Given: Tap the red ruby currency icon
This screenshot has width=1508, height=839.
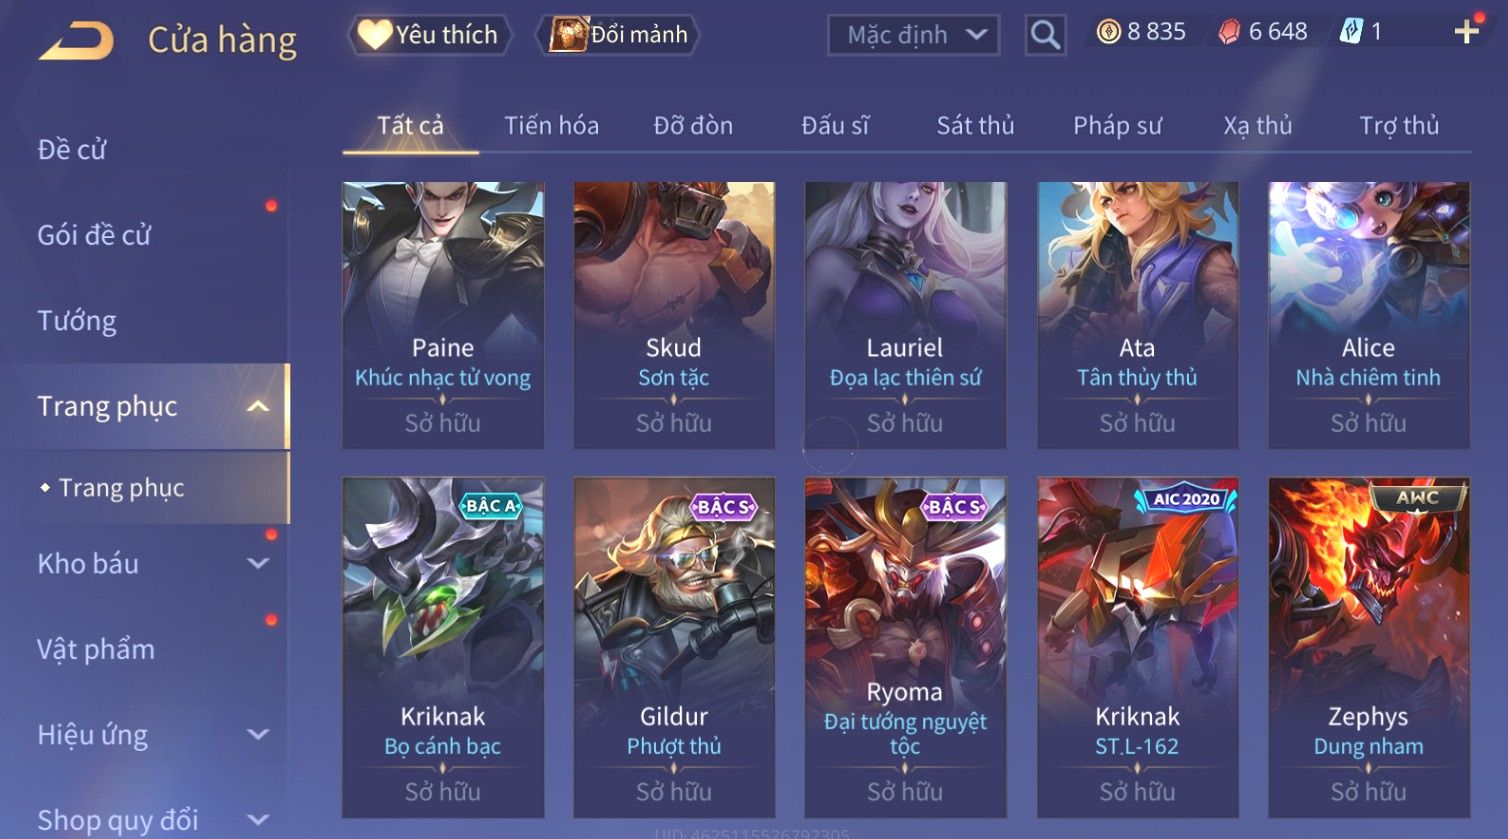Looking at the screenshot, I should coord(1229,32).
